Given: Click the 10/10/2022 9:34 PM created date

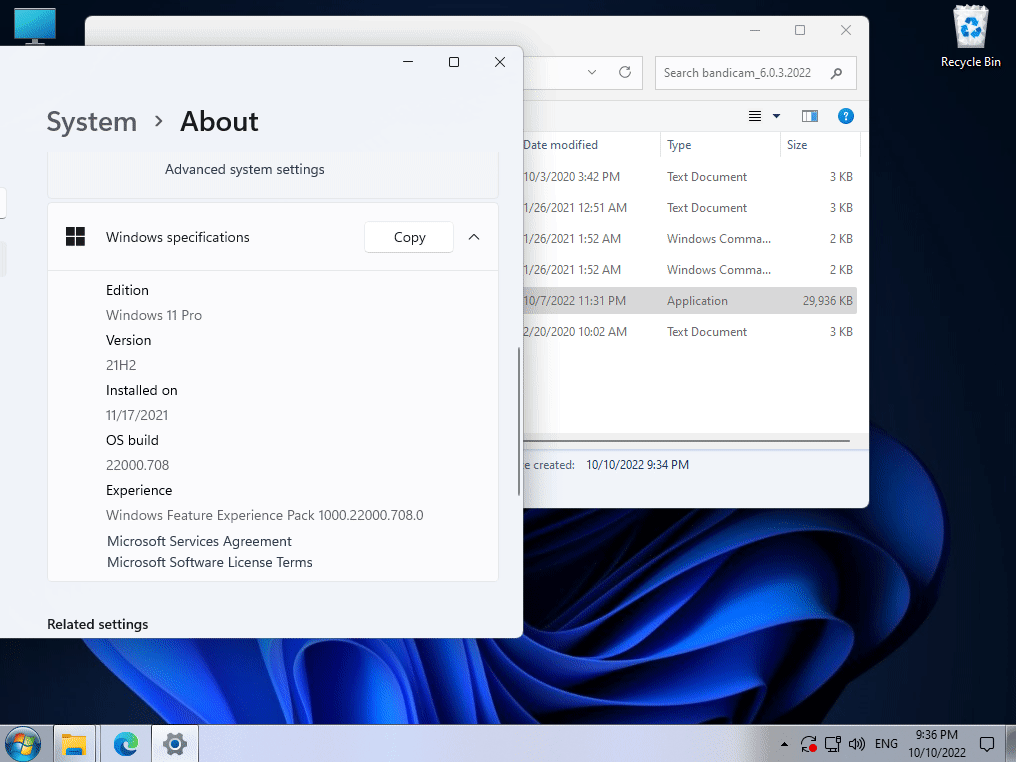Looking at the screenshot, I should 637,465.
